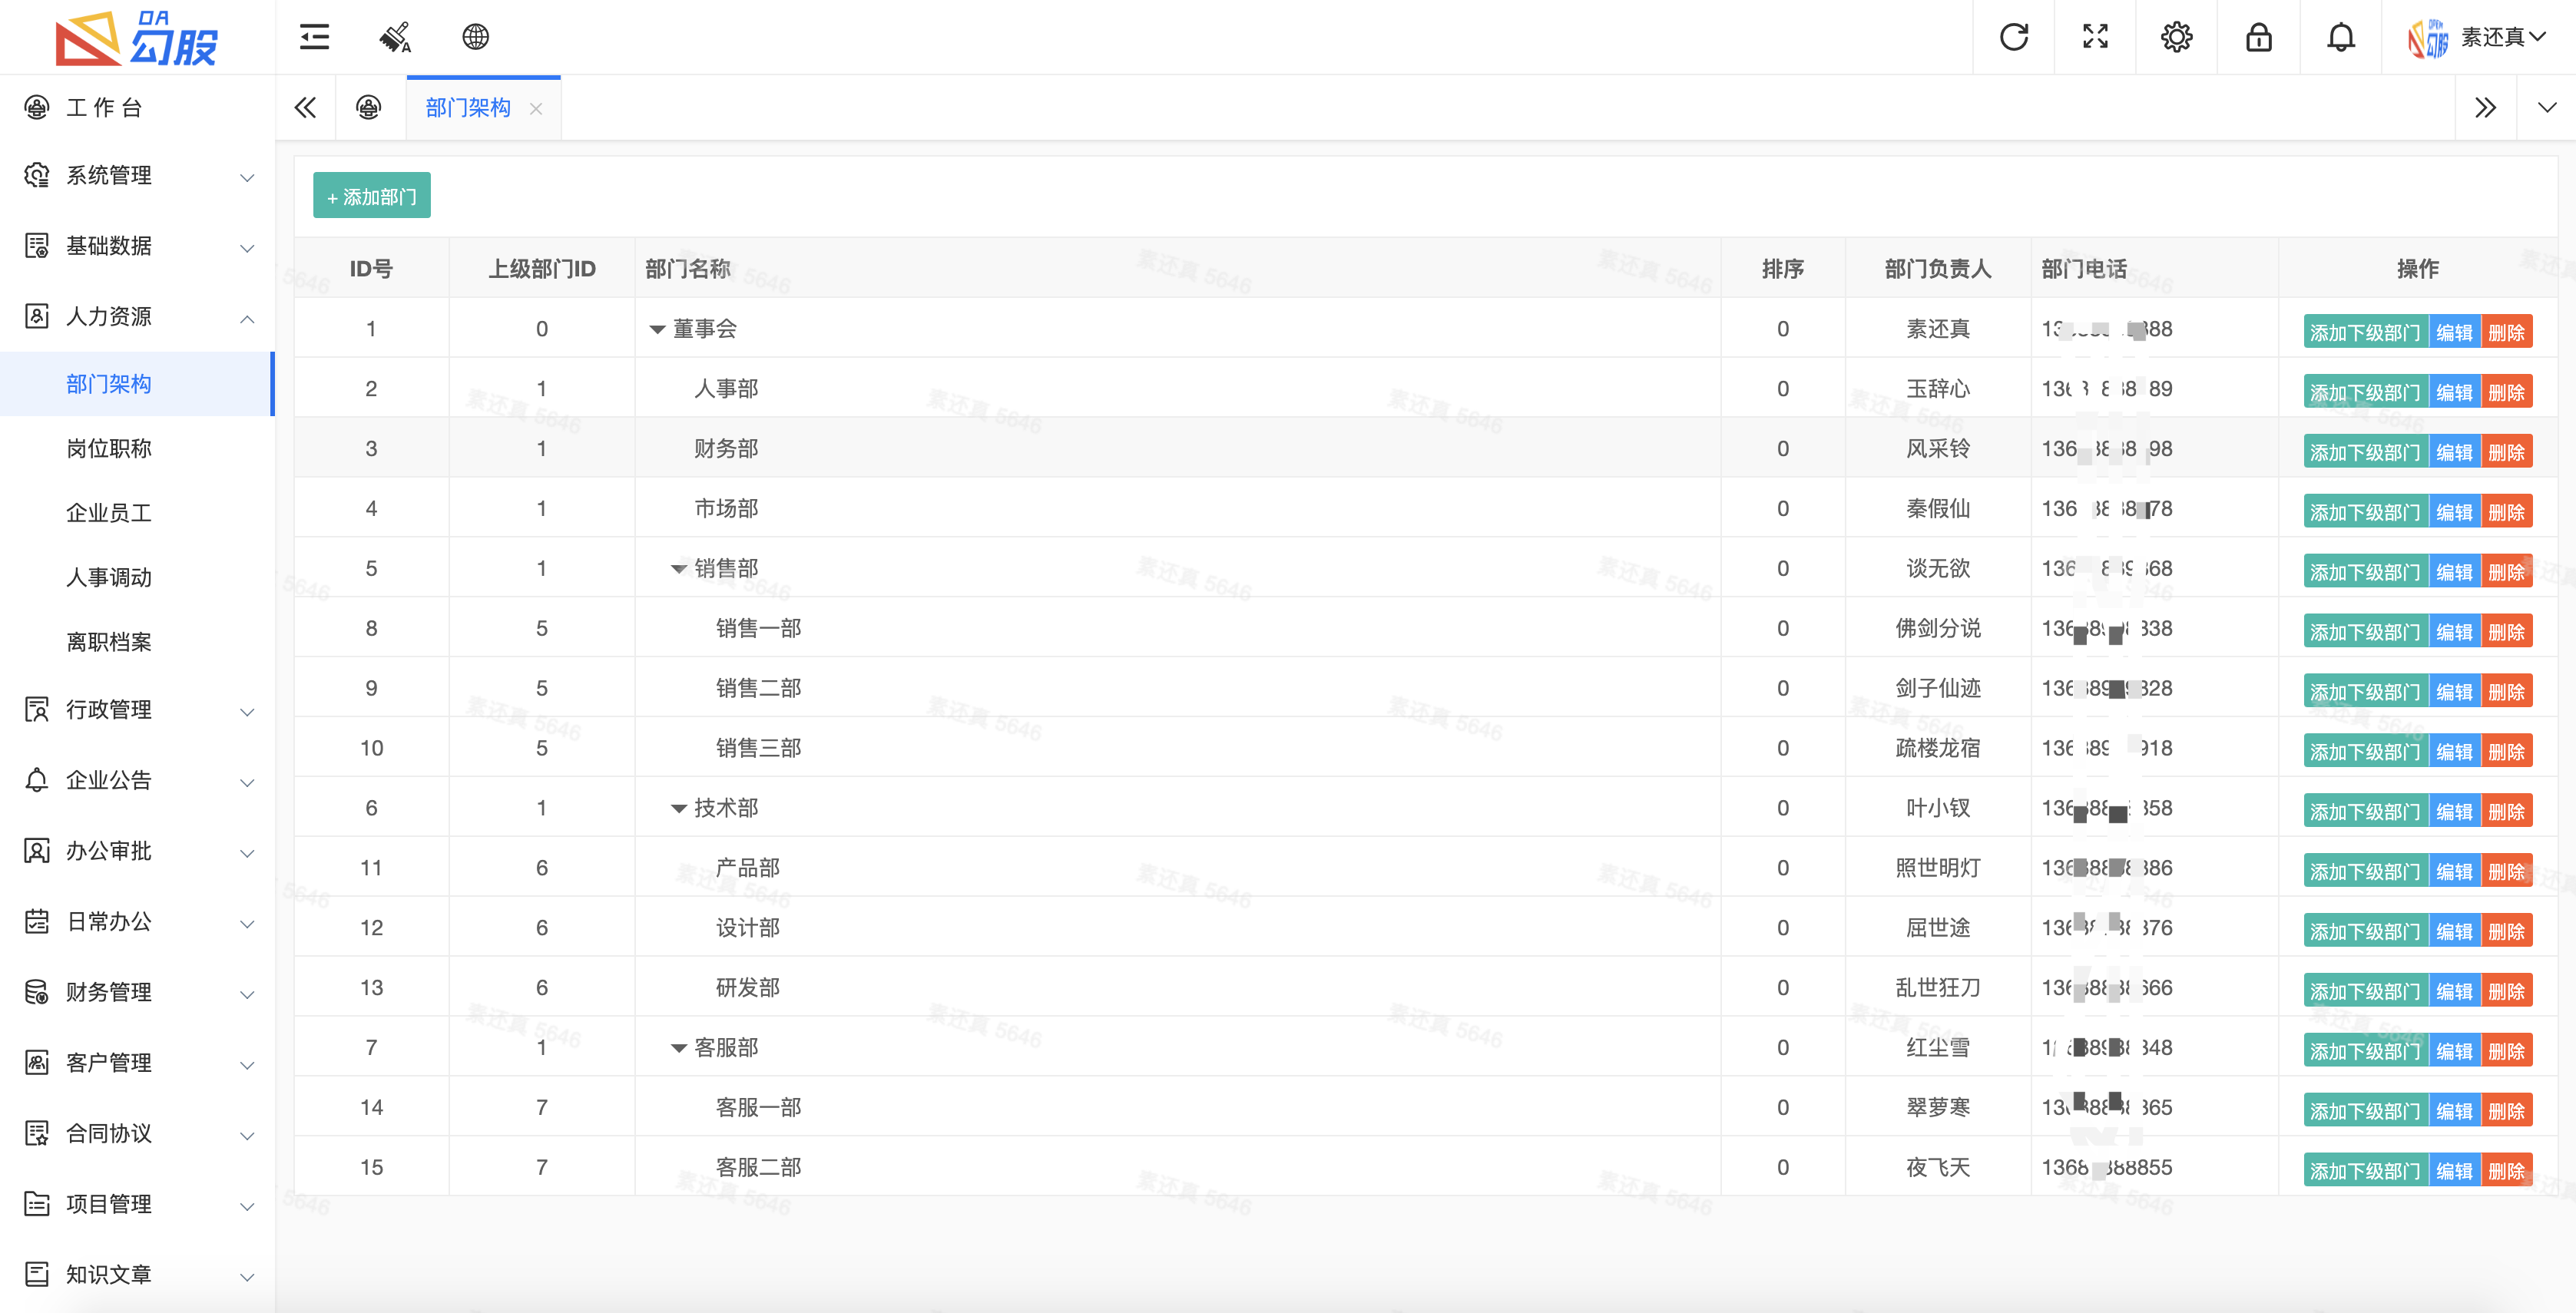Open settings gear icon in header
The image size is (2576, 1313).
pyautogui.click(x=2176, y=37)
